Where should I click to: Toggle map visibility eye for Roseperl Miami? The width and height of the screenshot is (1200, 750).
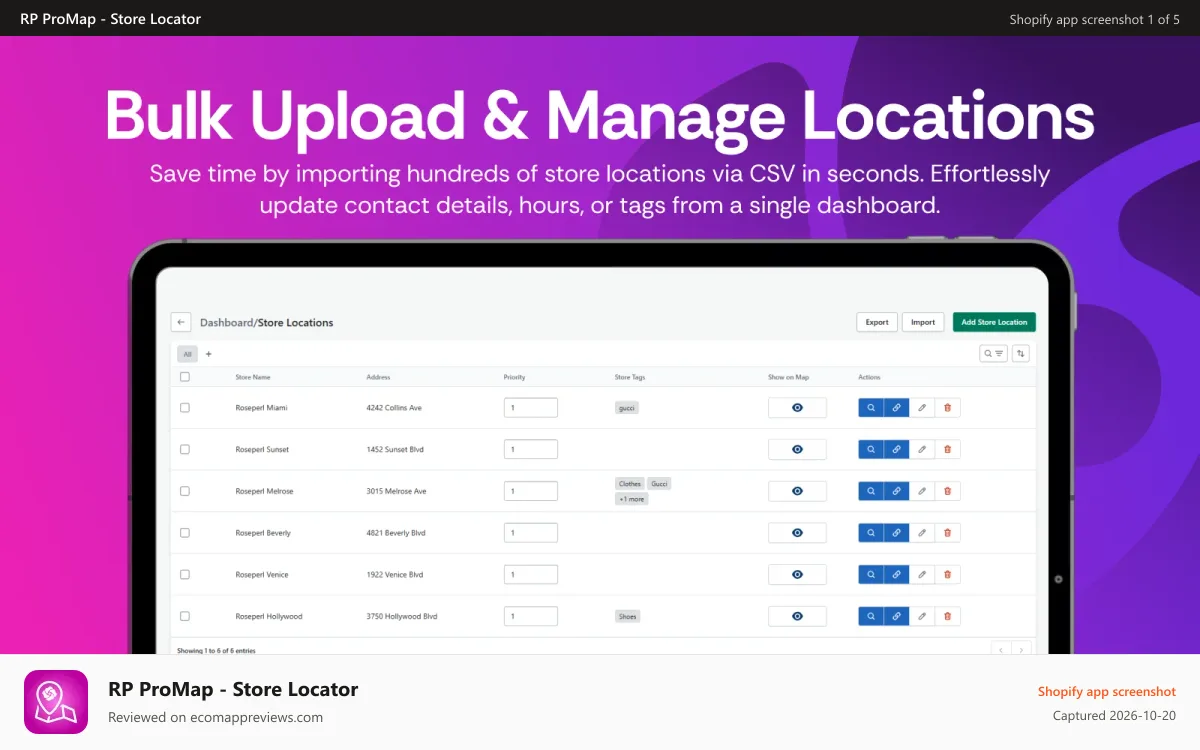[x=797, y=408]
